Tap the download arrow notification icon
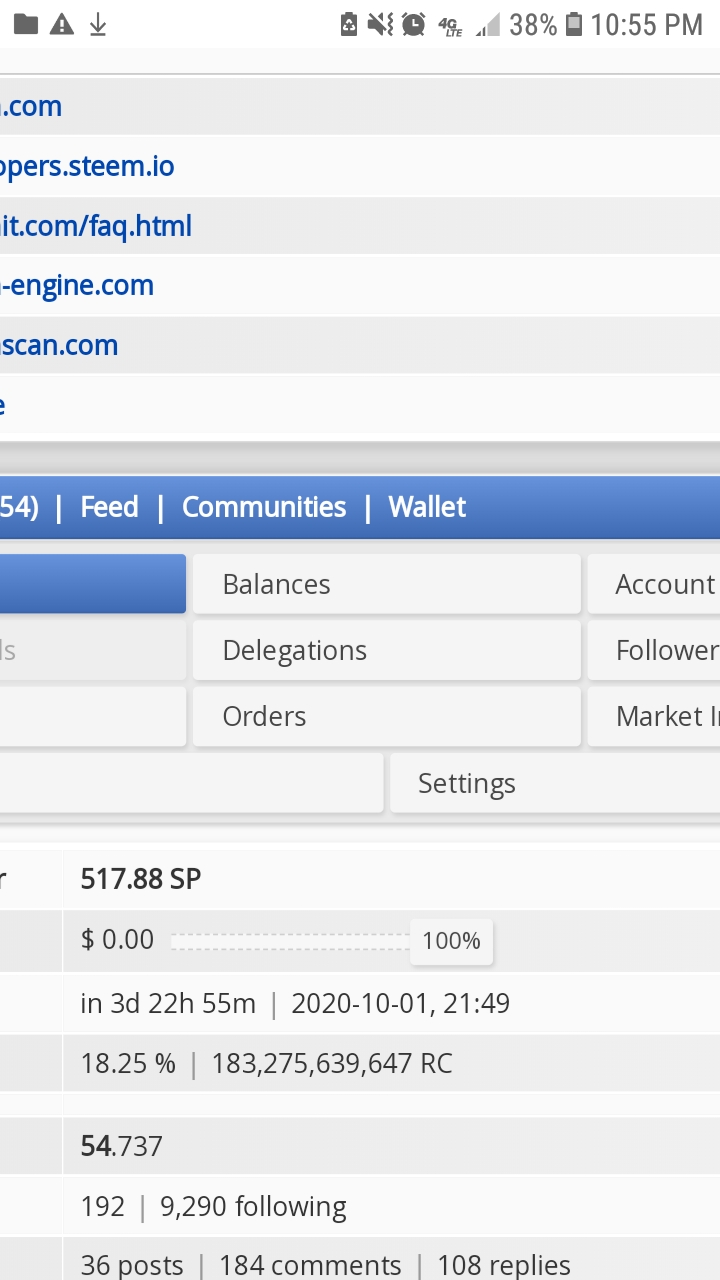This screenshot has height=1280, width=720. pyautogui.click(x=98, y=24)
